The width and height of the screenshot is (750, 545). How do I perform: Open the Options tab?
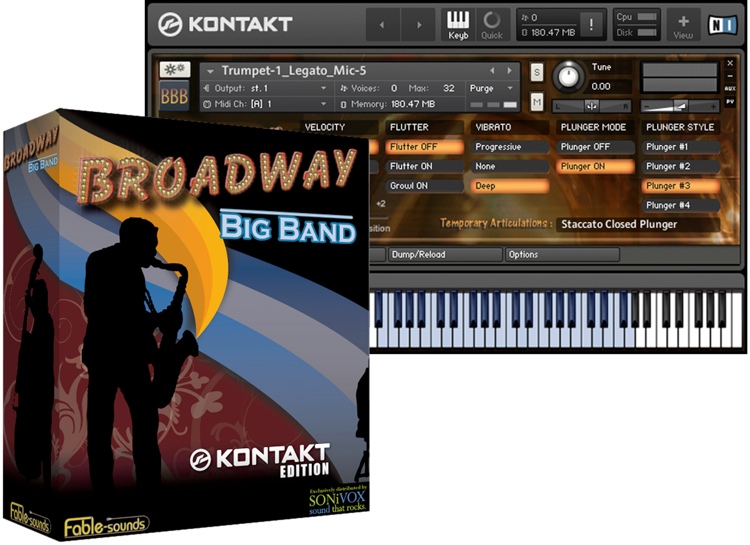562,255
